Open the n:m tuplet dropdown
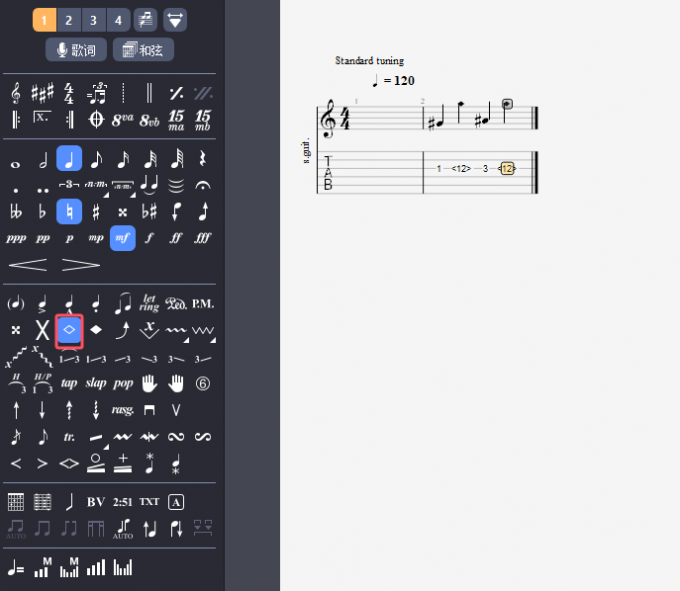680x591 pixels. tap(97, 185)
